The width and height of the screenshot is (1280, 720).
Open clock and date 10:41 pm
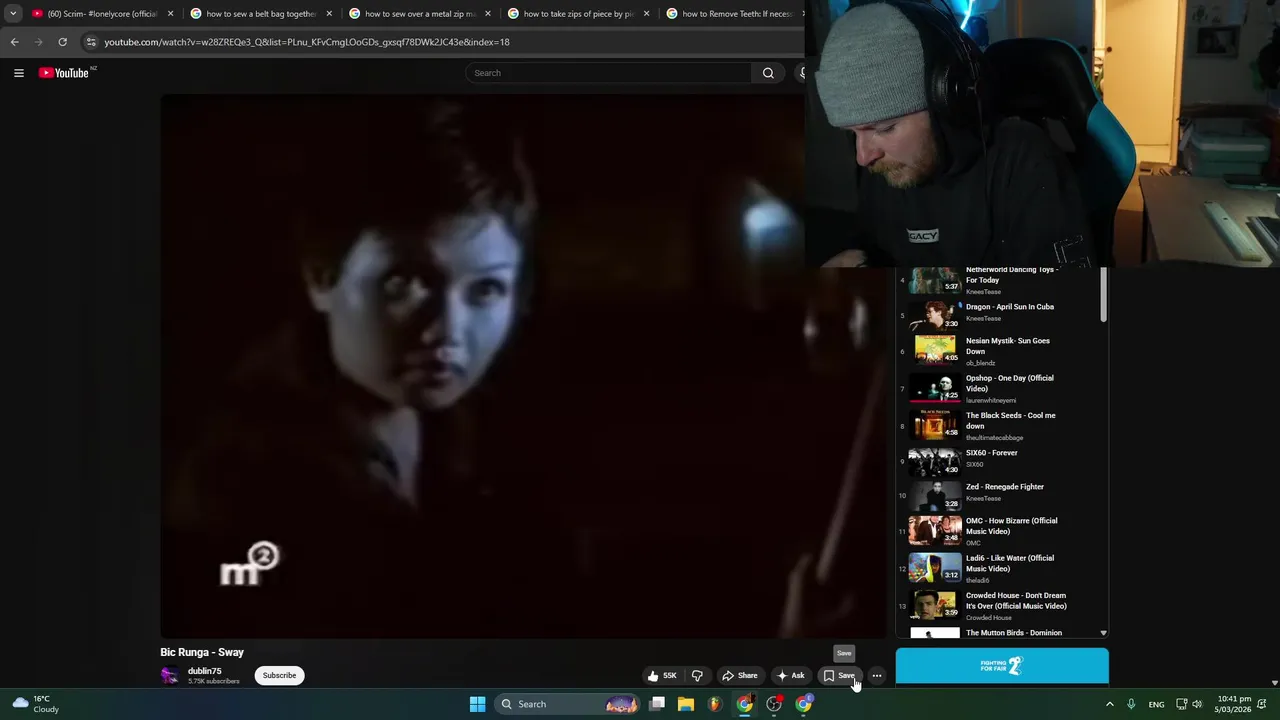[1233, 704]
